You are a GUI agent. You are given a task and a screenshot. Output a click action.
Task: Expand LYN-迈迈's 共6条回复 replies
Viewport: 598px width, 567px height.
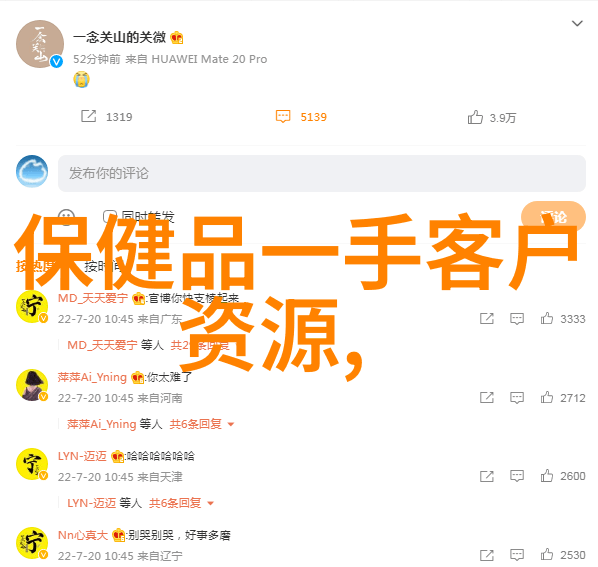tap(181, 503)
